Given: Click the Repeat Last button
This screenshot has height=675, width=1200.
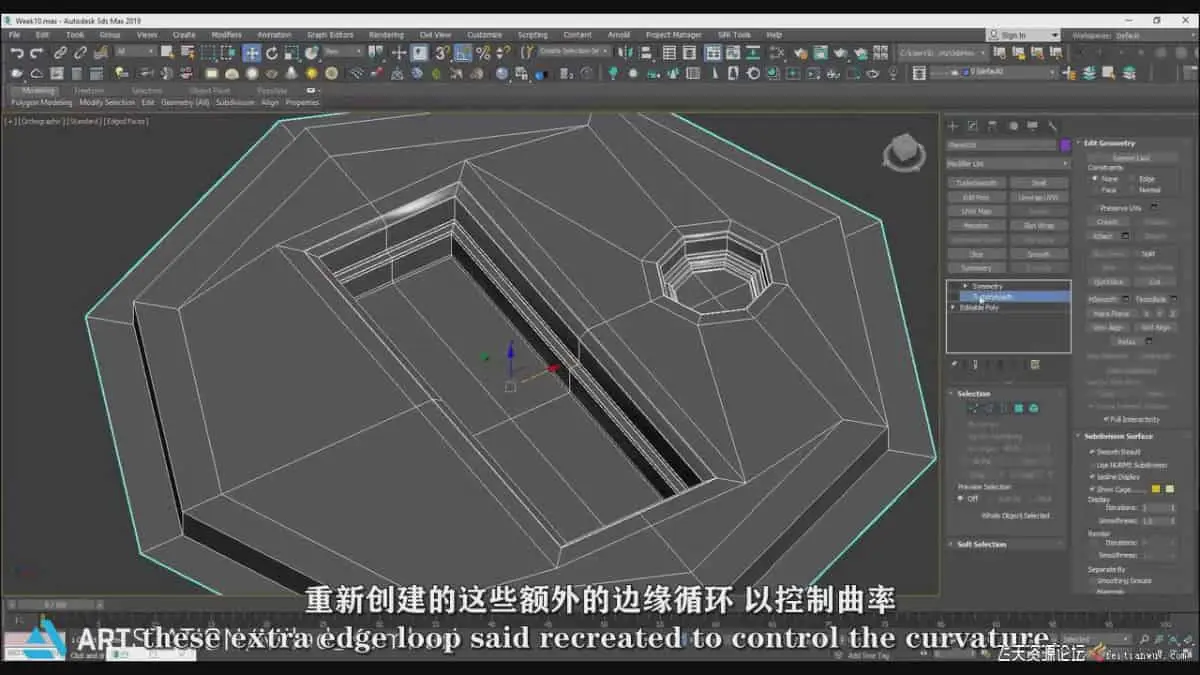Looking at the screenshot, I should [x=1131, y=158].
